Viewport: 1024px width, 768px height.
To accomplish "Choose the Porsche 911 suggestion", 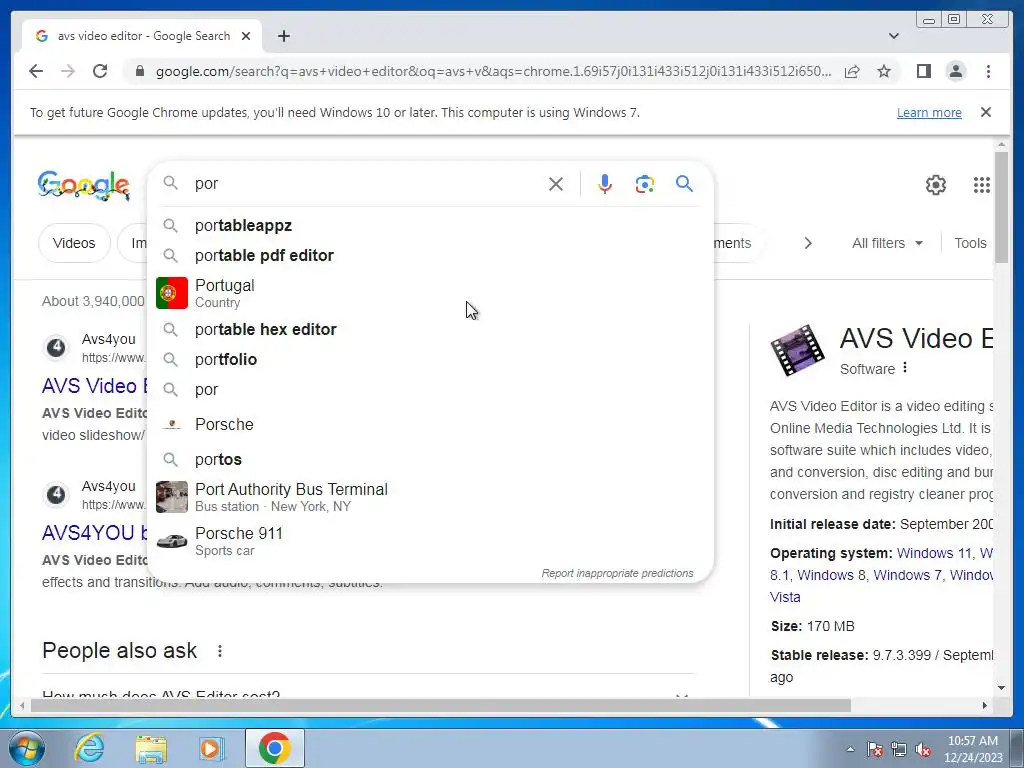I will [431, 541].
